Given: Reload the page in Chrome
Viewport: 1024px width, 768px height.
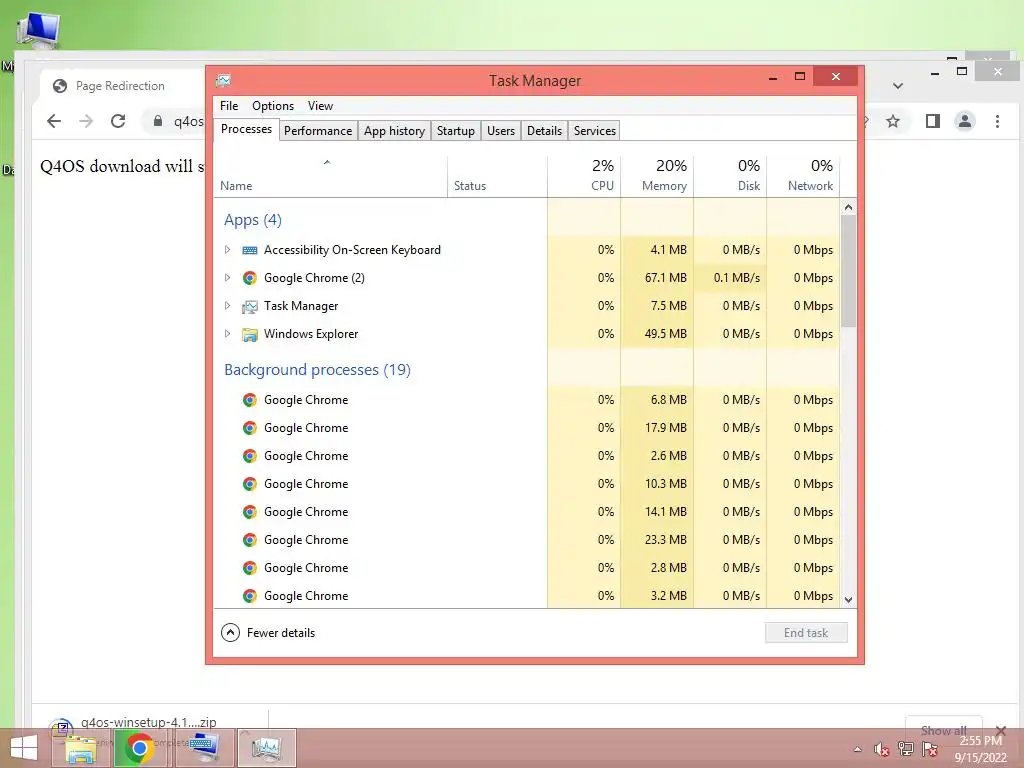Looking at the screenshot, I should (x=118, y=121).
